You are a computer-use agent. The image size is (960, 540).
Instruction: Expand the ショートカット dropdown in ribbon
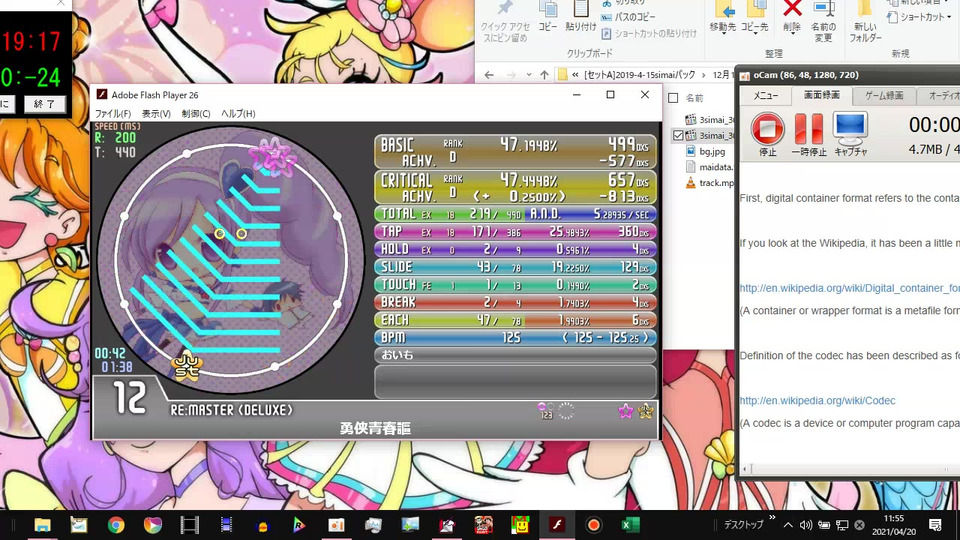coord(949,17)
